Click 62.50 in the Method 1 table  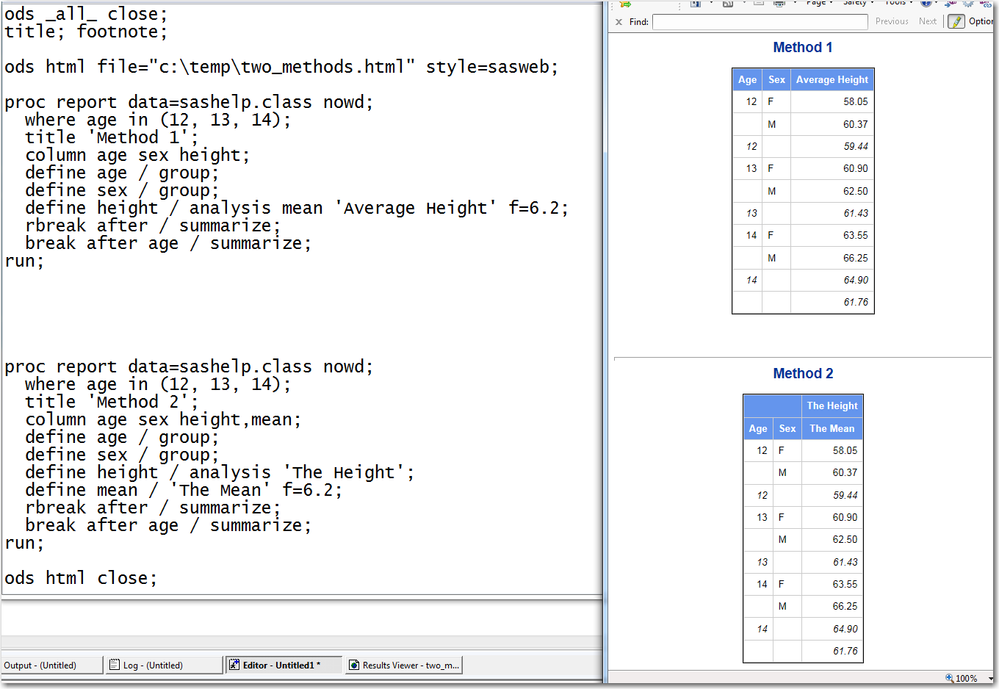coord(855,191)
